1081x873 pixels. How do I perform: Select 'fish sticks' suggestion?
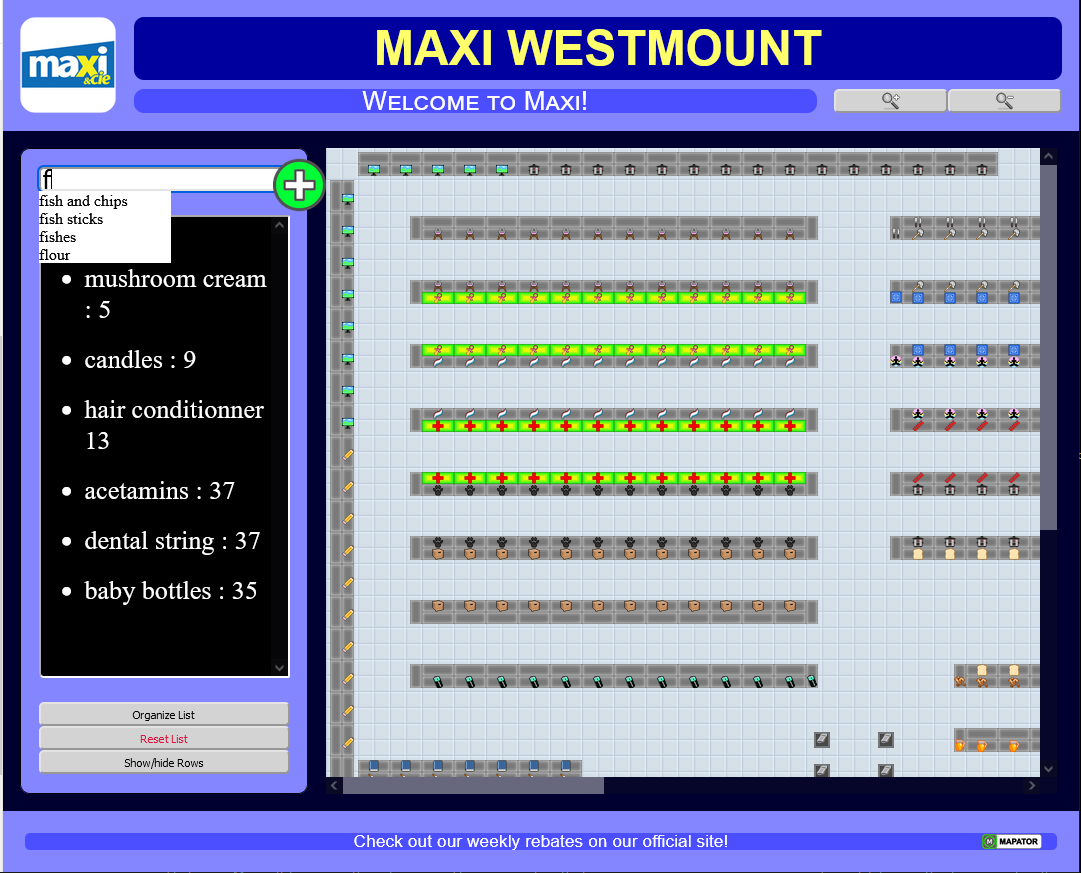coord(71,219)
